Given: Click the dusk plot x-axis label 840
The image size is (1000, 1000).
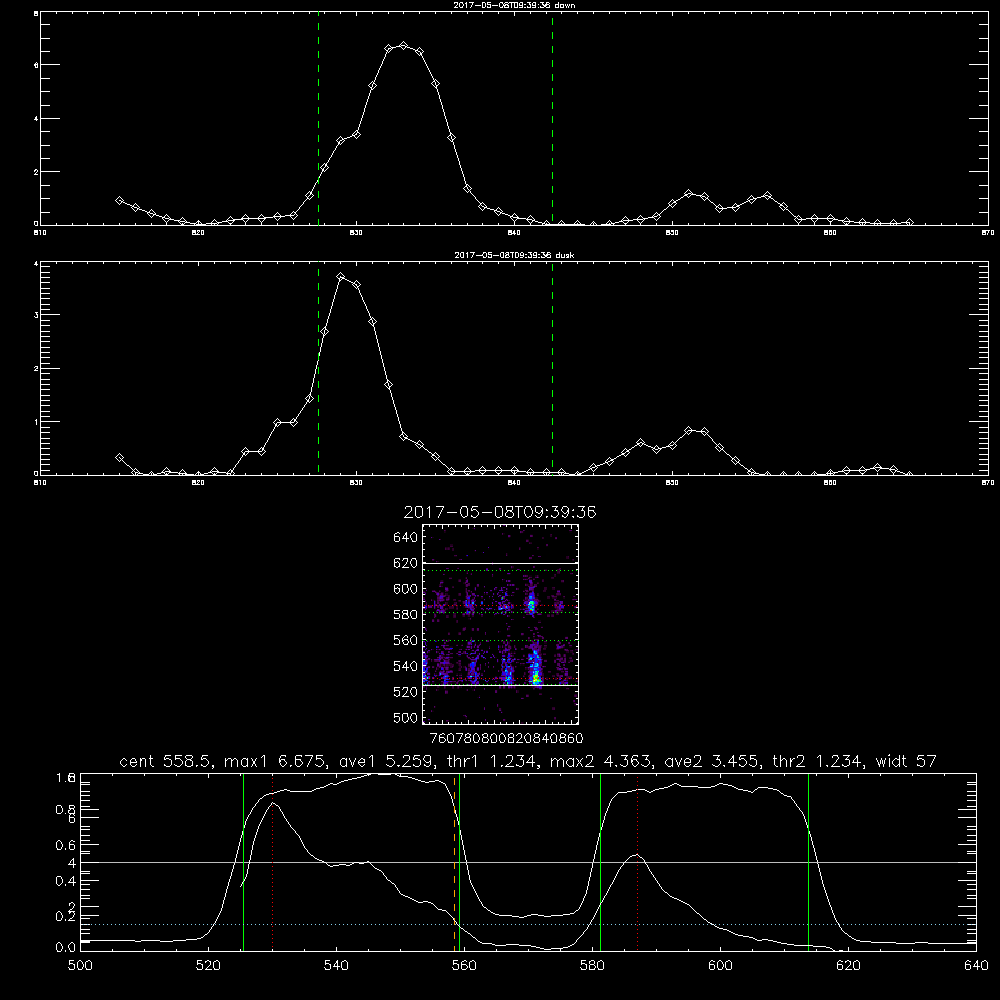Looking at the screenshot, I should [x=514, y=483].
